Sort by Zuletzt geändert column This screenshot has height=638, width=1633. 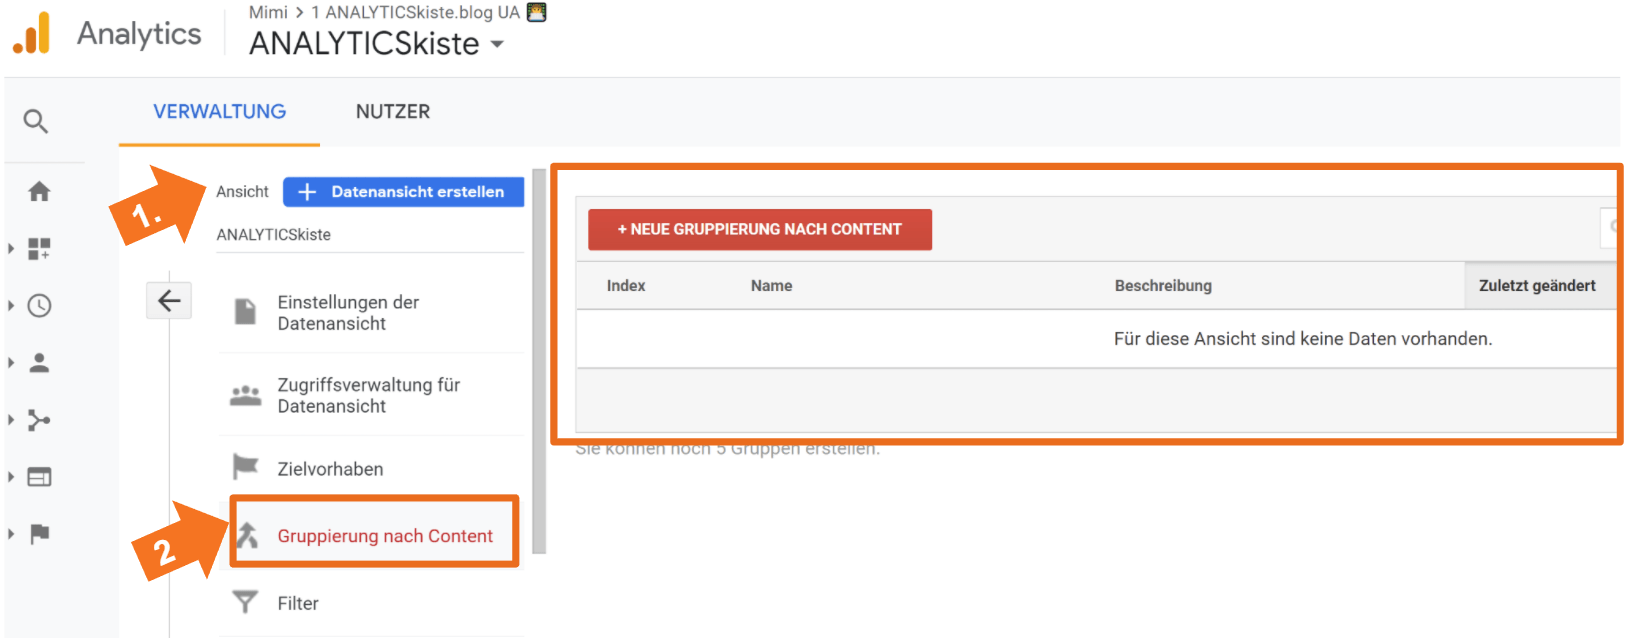[1538, 286]
